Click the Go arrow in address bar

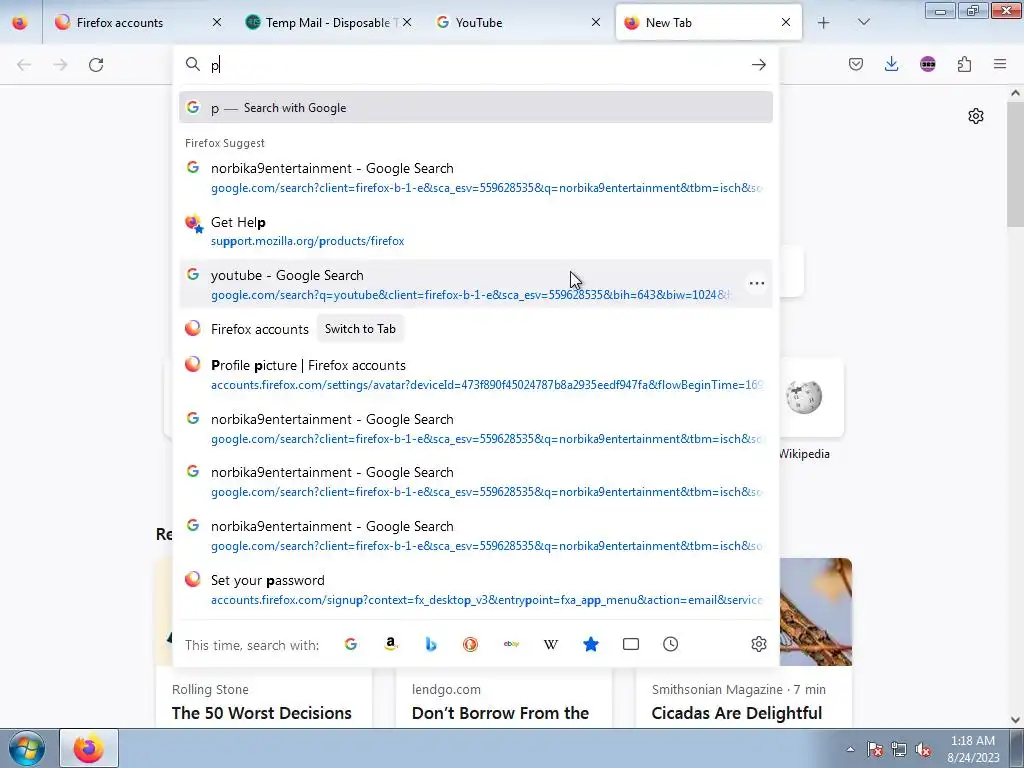[x=758, y=65]
